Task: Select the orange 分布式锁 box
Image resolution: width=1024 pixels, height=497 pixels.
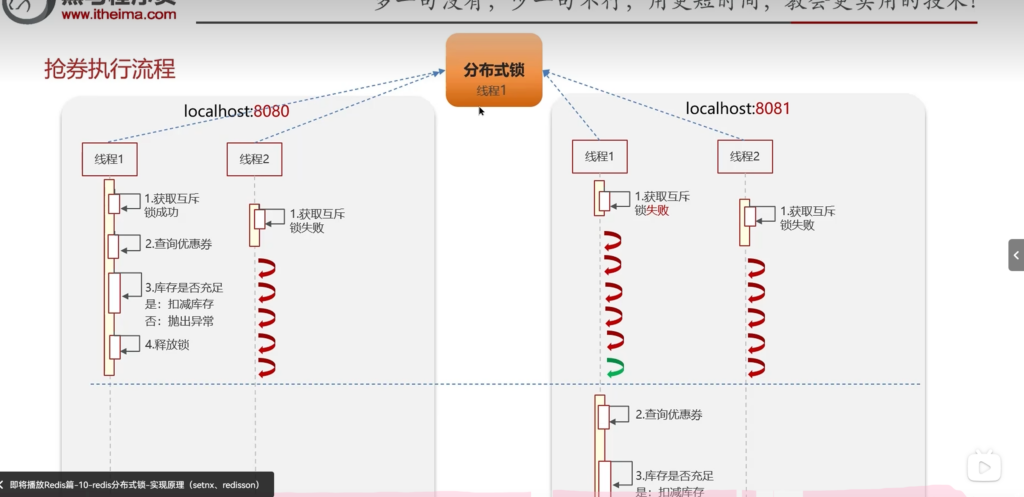Action: [494, 70]
